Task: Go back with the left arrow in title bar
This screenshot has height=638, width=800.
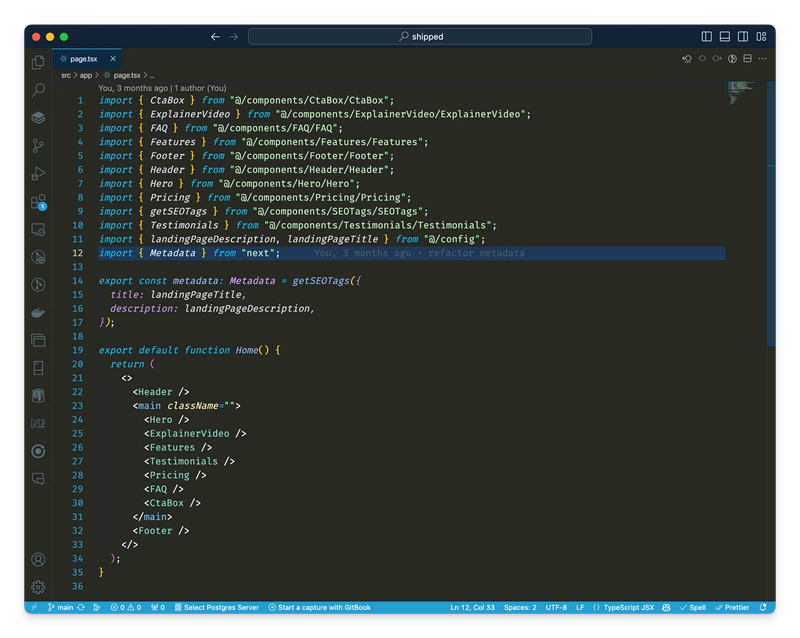Action: [x=215, y=37]
